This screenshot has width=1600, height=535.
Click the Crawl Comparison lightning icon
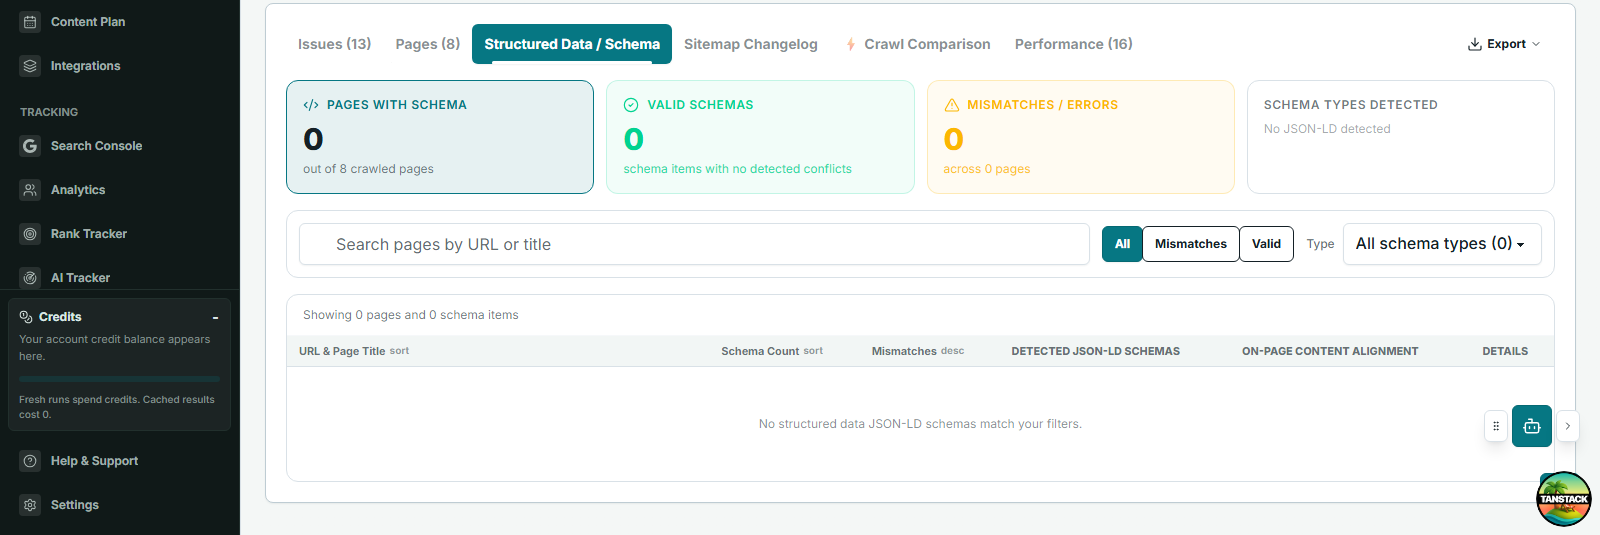click(x=851, y=44)
